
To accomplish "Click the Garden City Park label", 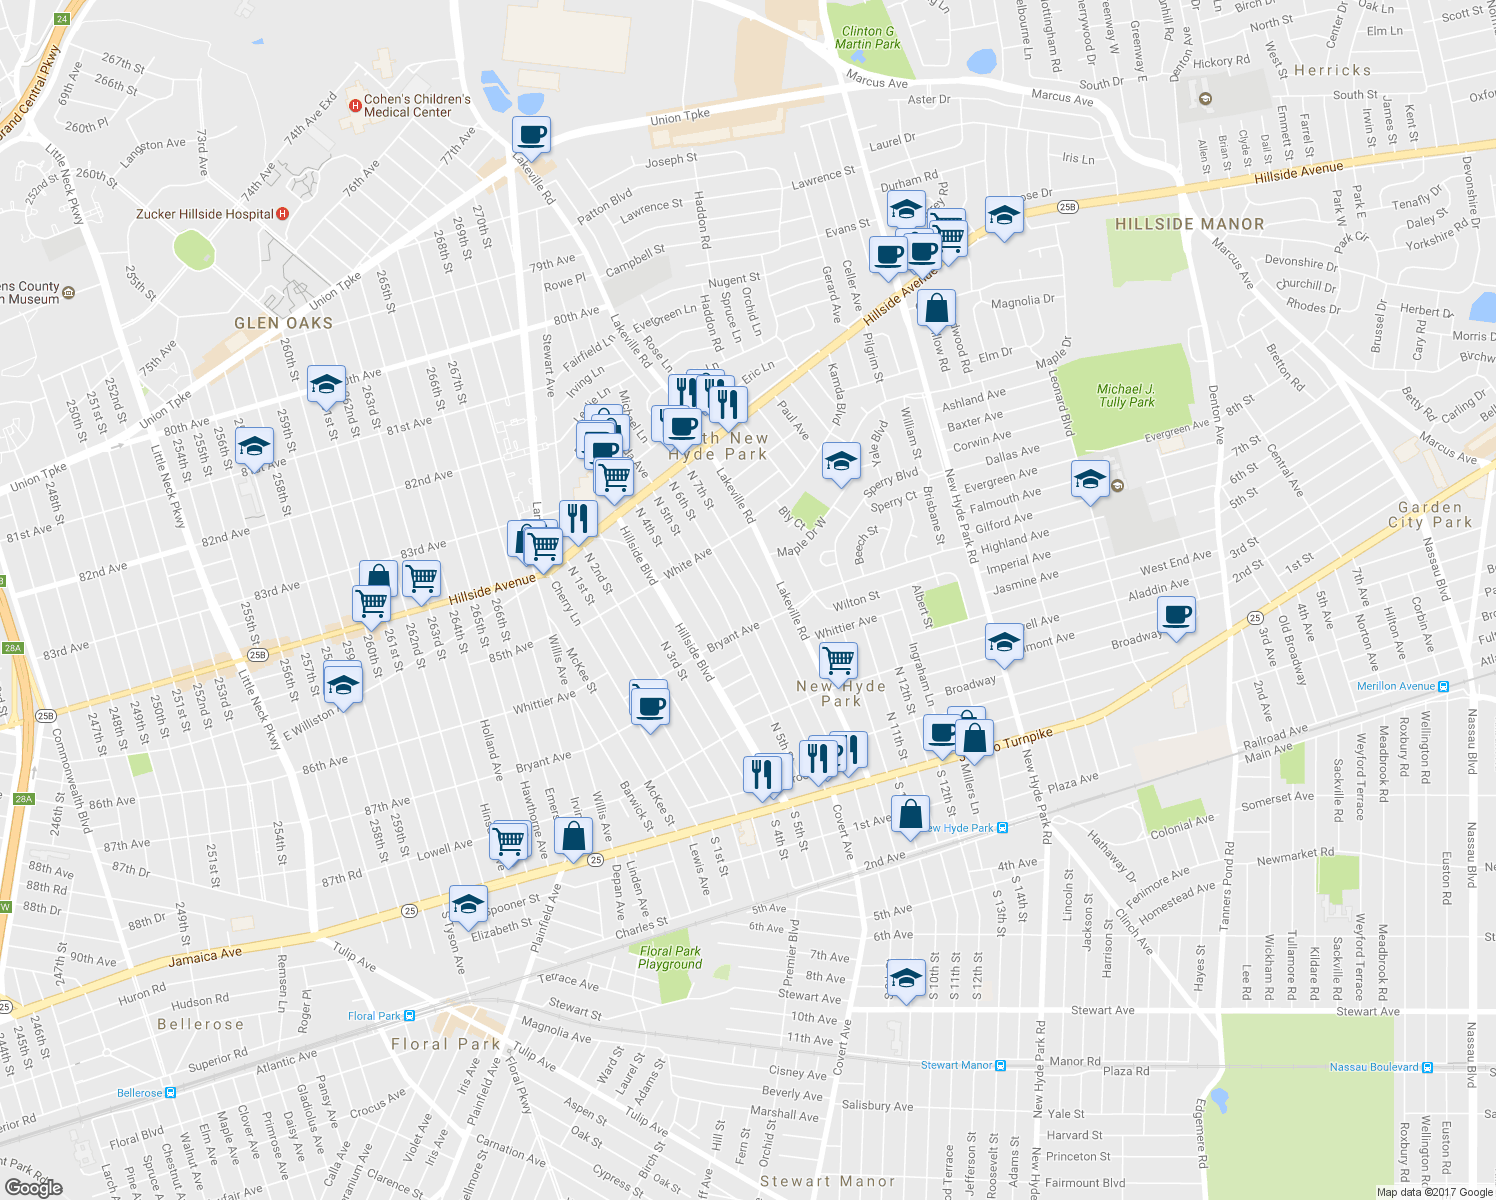I will coord(1430,514).
